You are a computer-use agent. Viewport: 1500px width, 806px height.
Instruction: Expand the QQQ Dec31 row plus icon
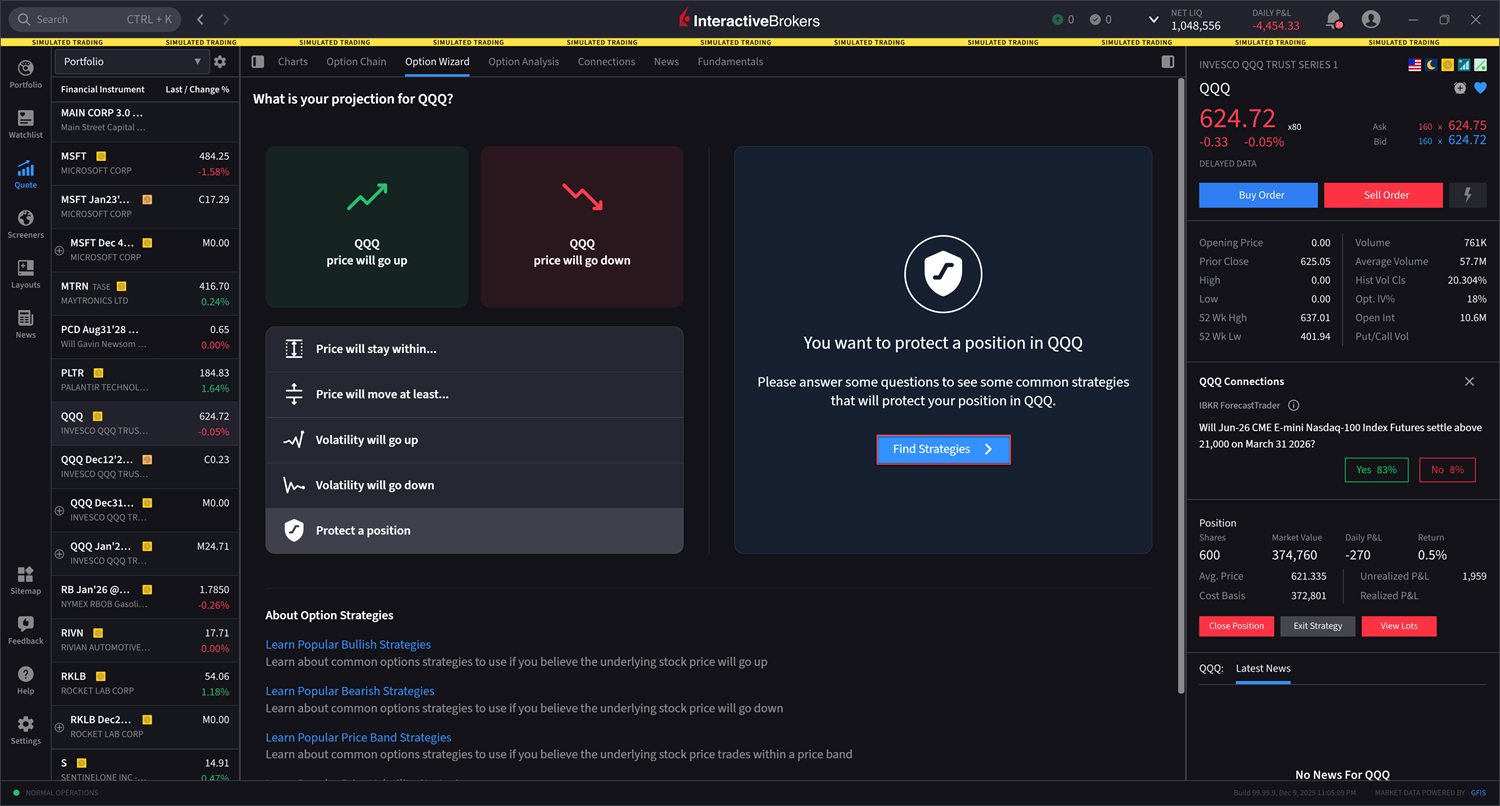tap(59, 511)
